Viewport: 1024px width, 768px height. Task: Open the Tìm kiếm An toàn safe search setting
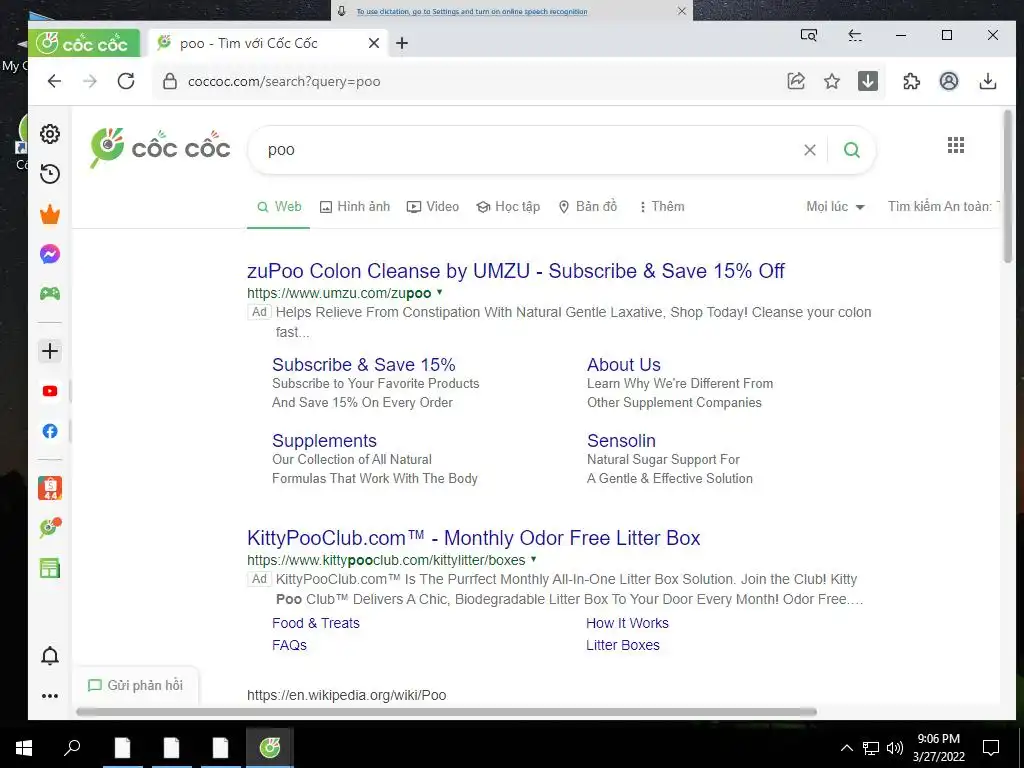[x=943, y=206]
